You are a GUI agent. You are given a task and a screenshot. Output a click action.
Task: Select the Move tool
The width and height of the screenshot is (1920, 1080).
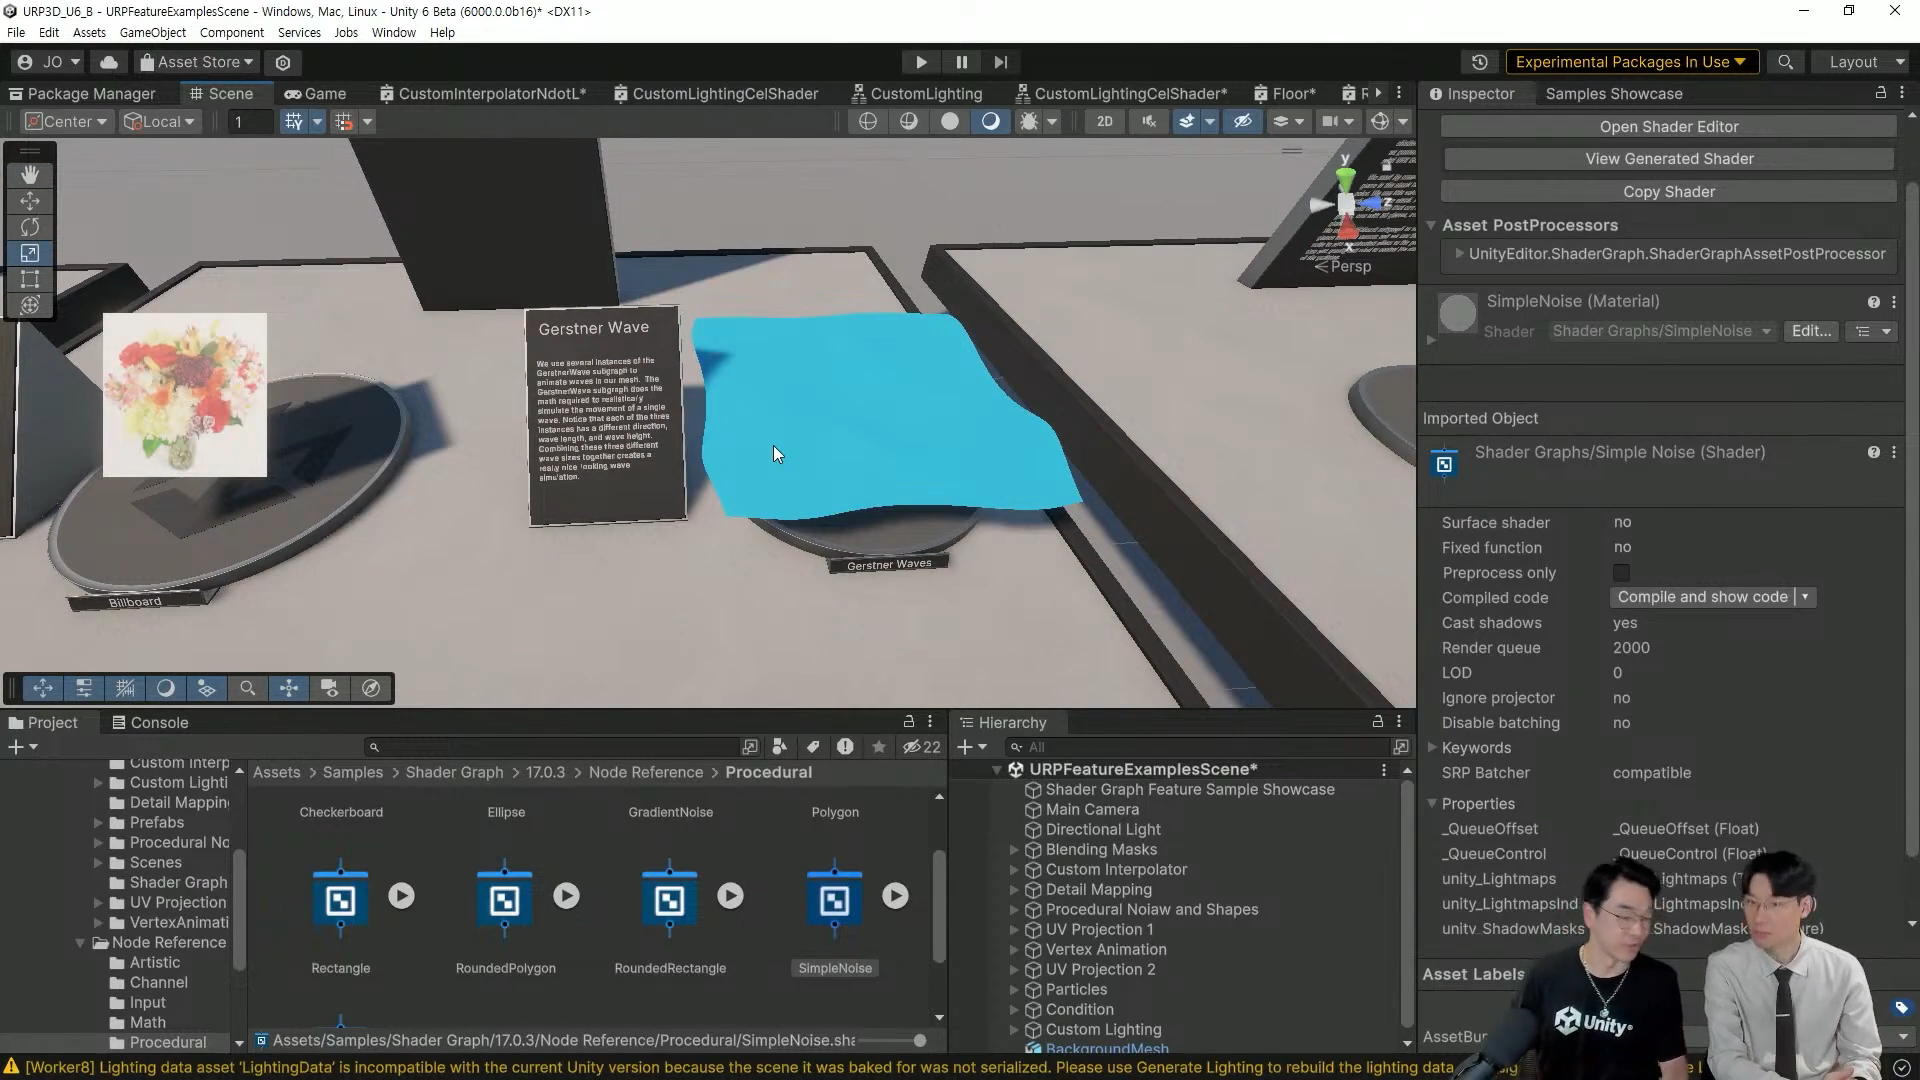click(30, 201)
